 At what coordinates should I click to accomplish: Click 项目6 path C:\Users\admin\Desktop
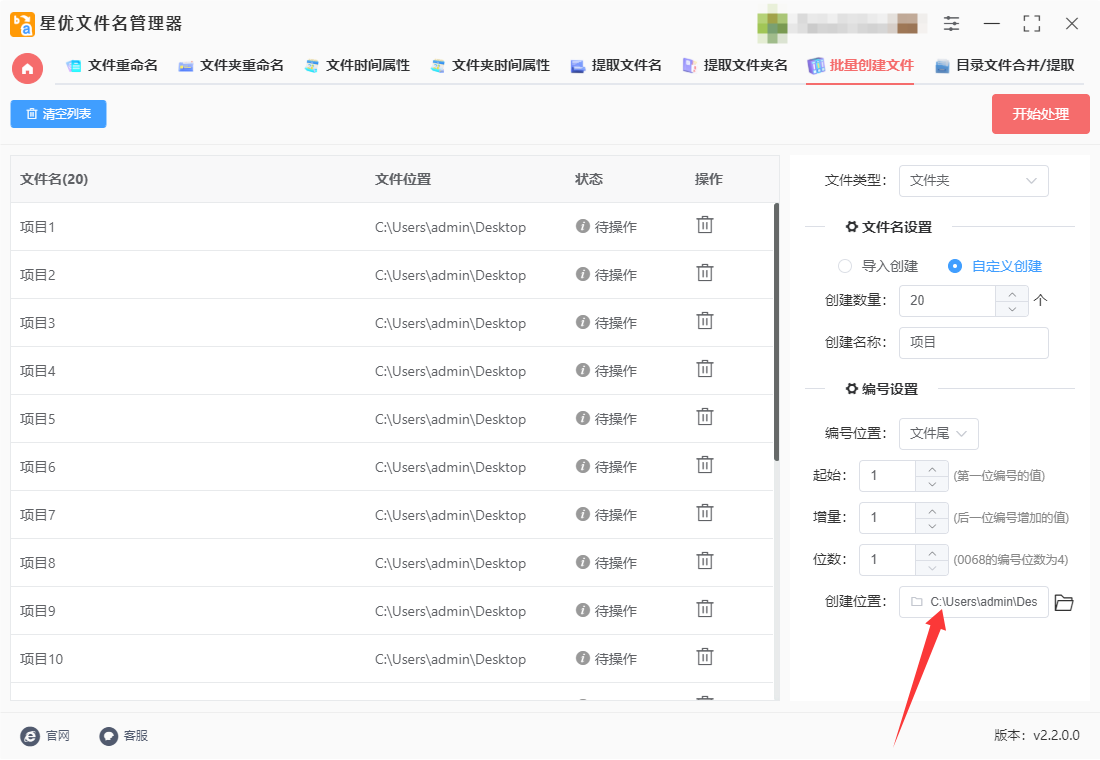pos(450,467)
